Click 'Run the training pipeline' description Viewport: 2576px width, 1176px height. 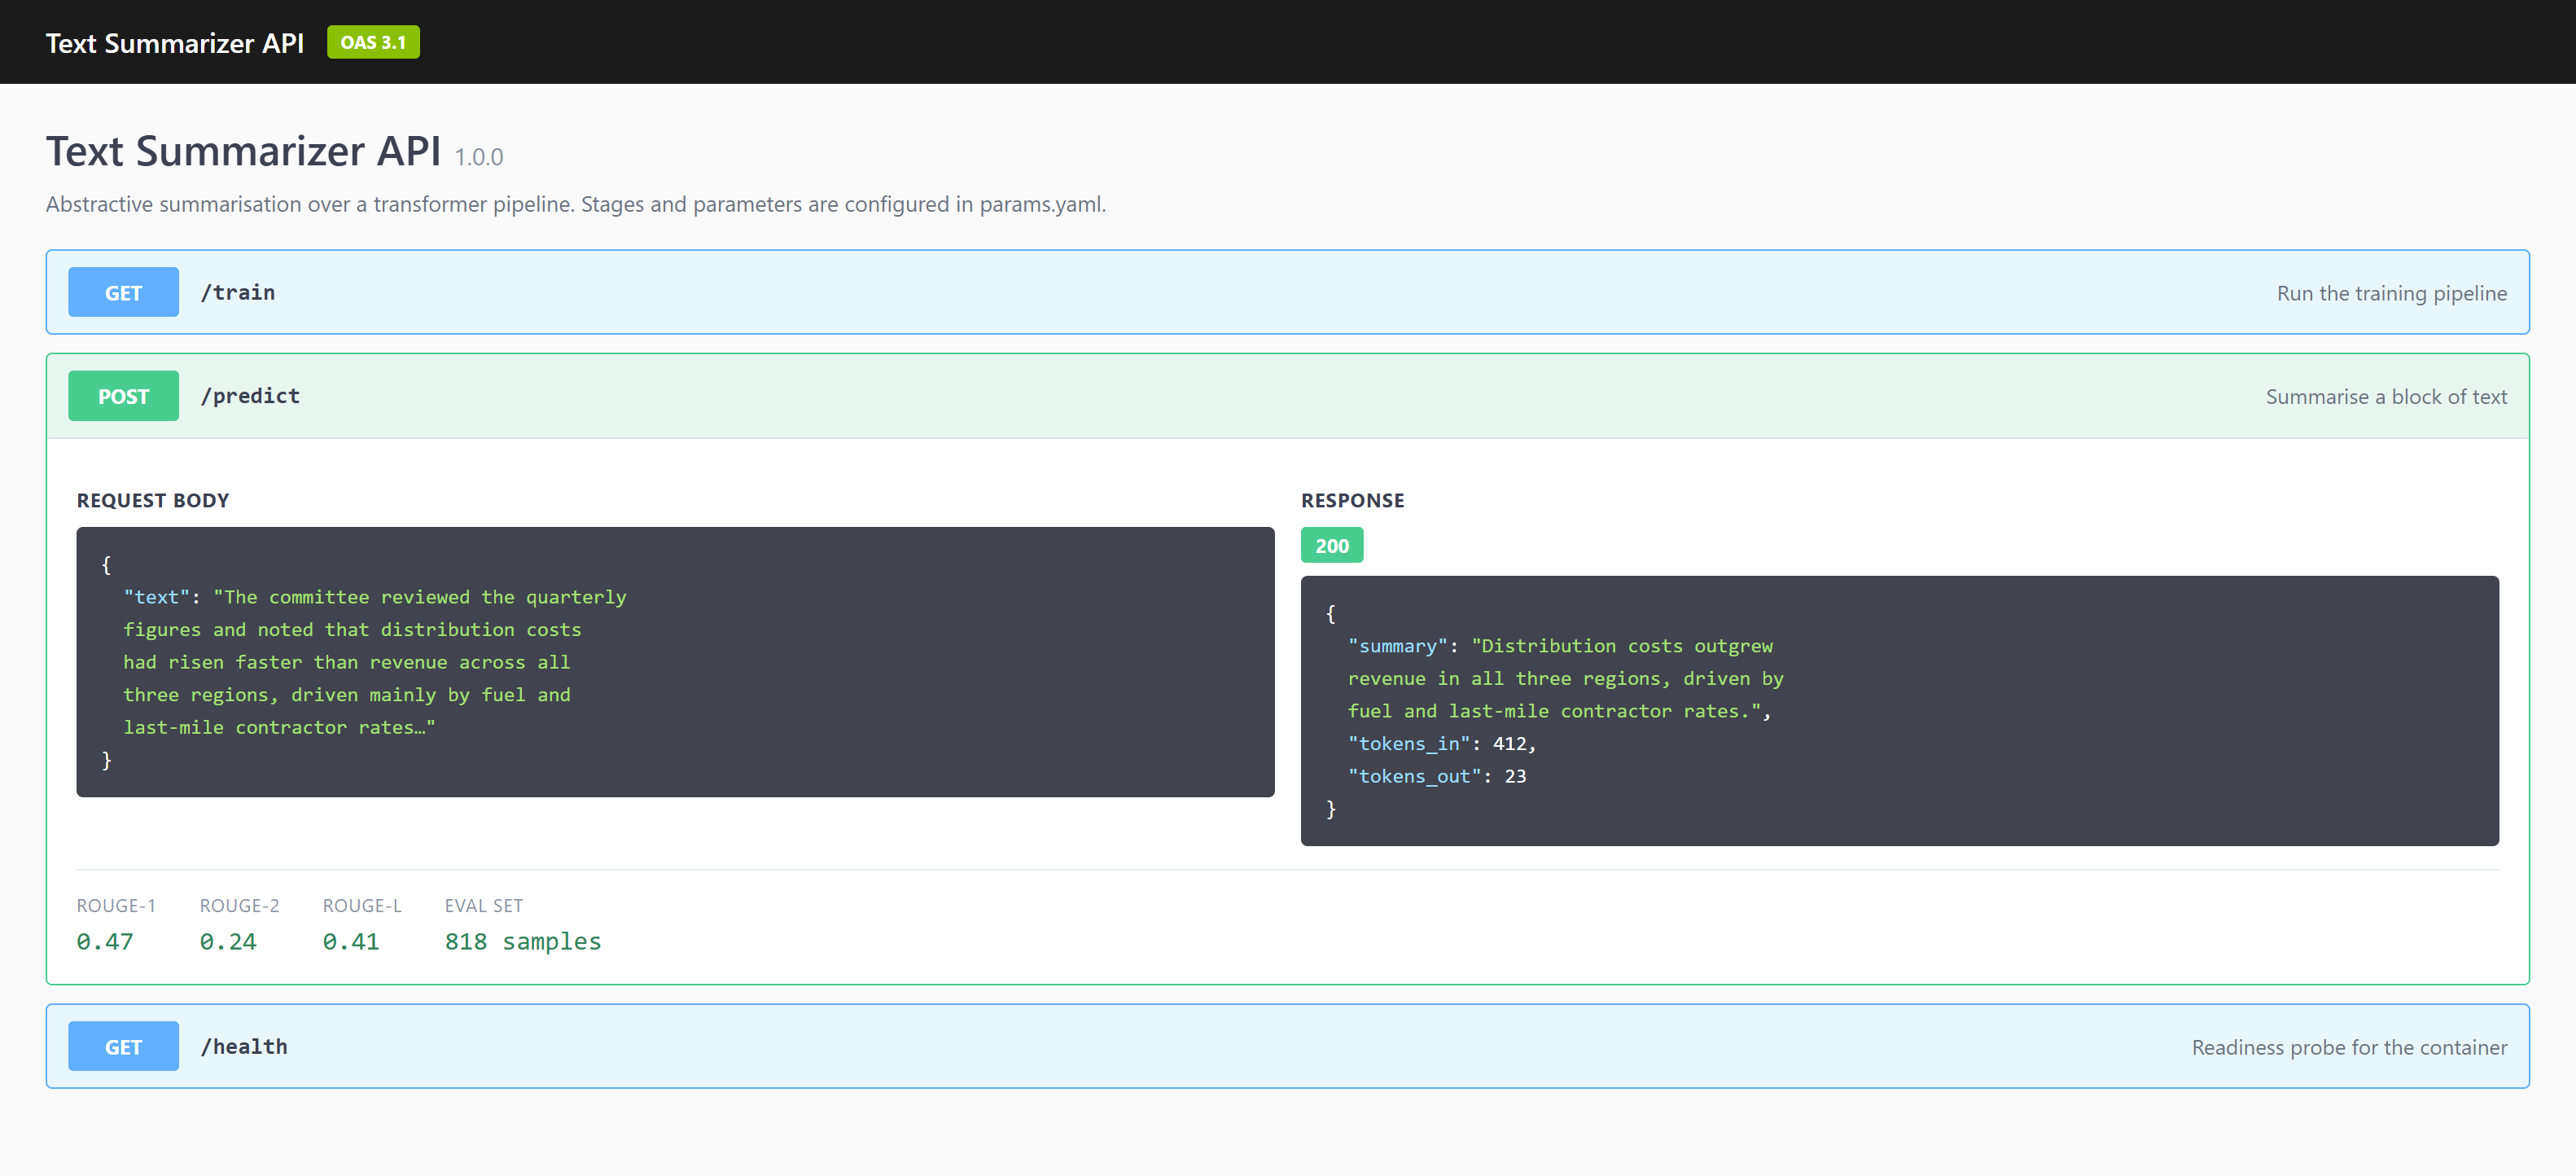(2392, 293)
